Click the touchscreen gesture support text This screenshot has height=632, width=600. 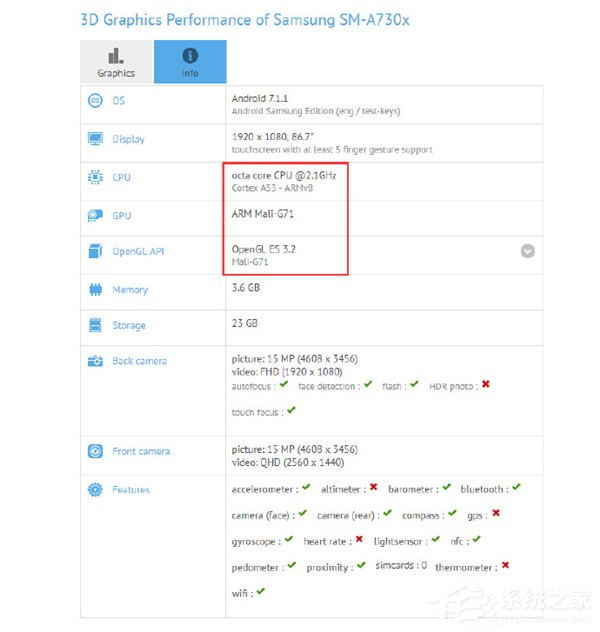coord(332,150)
